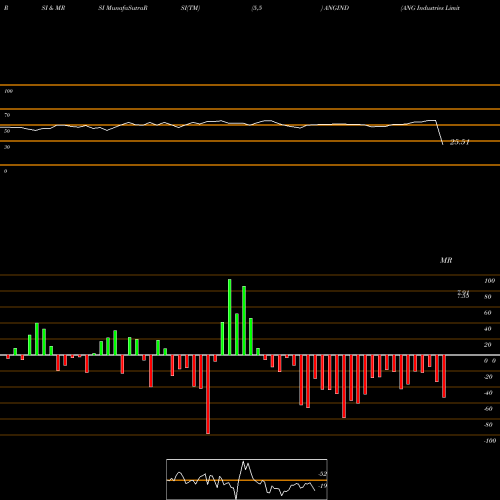Click the 'MR' panel label
Screen dimensions: 500x500
pos(446,261)
